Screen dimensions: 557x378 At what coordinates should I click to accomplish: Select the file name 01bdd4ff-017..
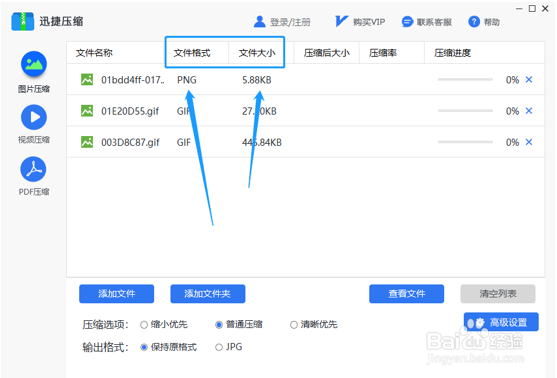coord(133,80)
